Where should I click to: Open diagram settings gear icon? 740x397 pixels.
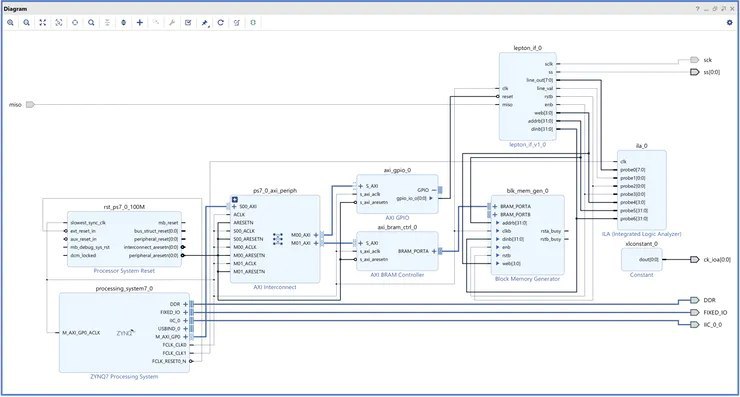coord(730,23)
